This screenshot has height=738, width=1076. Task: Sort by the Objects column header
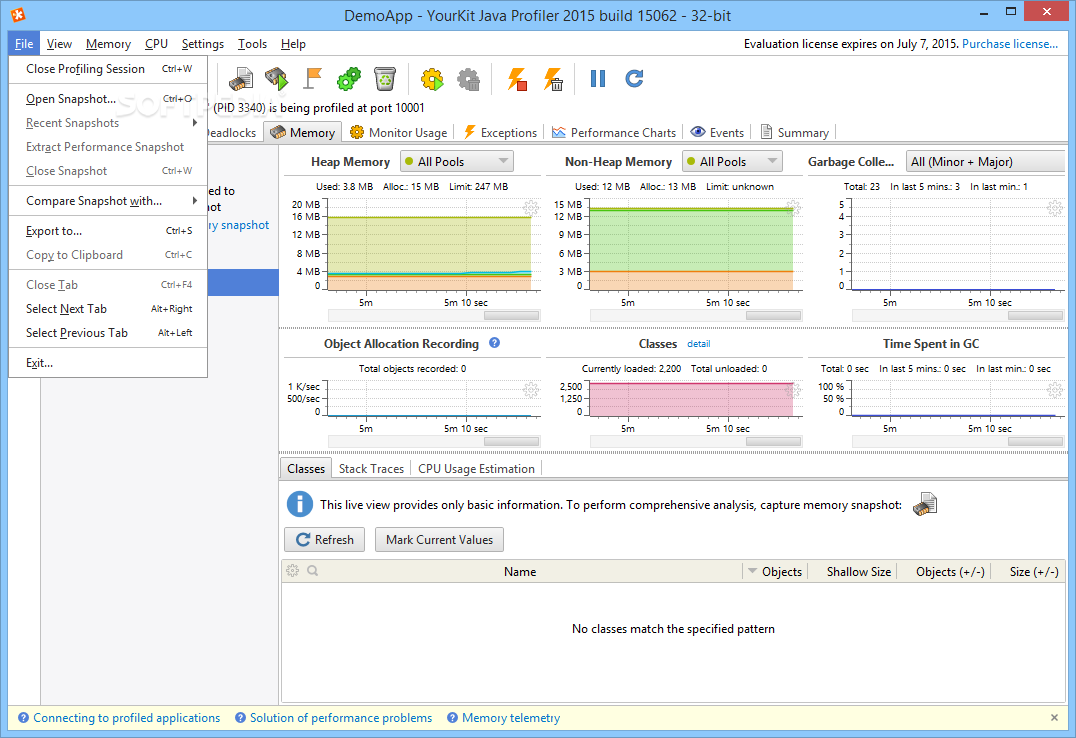click(775, 571)
